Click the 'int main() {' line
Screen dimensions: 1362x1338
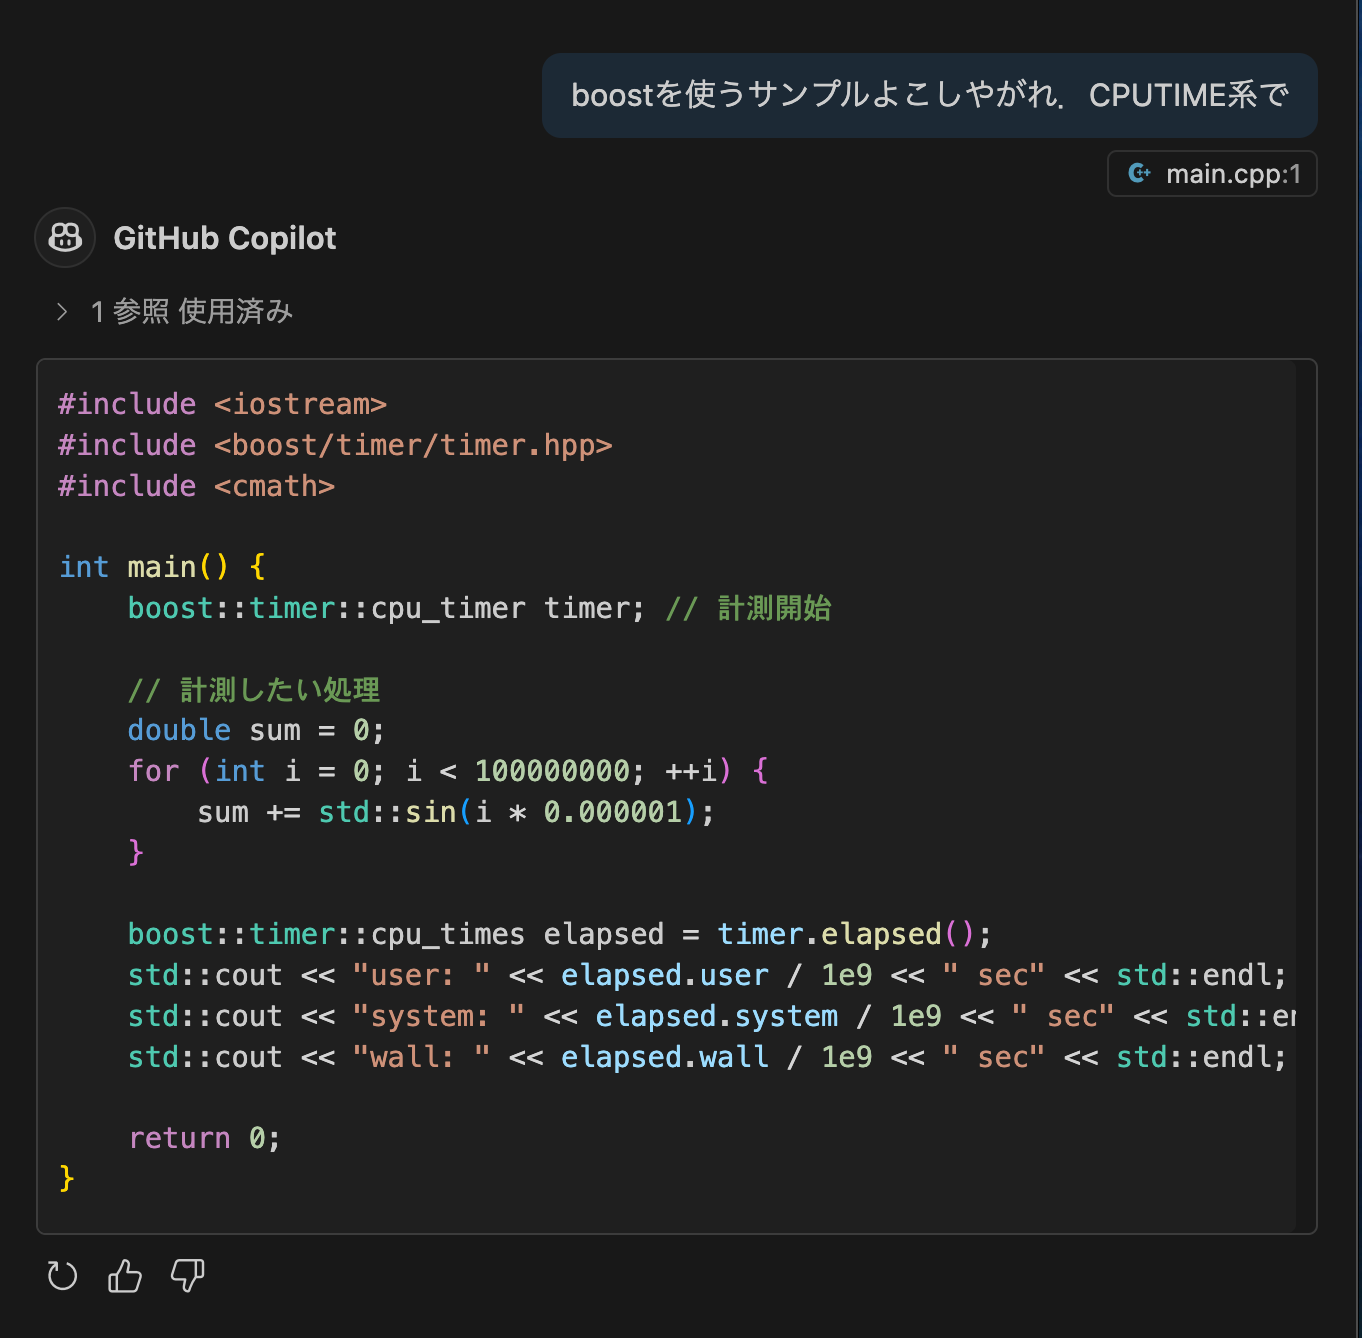[x=162, y=567]
